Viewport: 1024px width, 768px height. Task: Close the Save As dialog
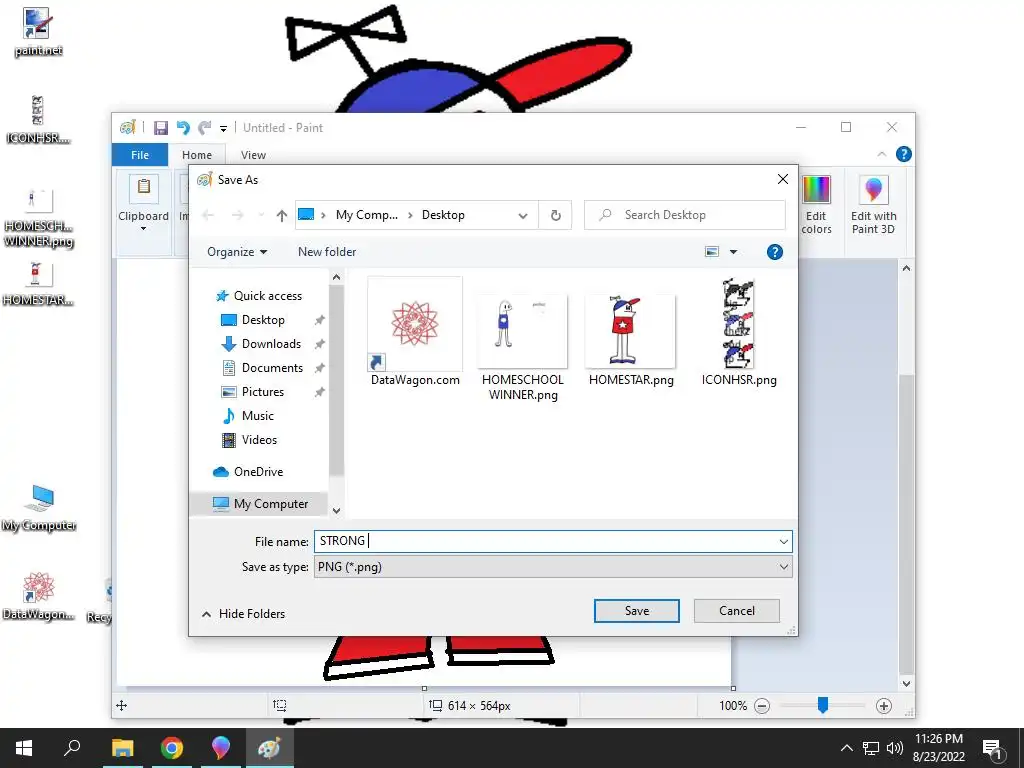pyautogui.click(x=782, y=179)
